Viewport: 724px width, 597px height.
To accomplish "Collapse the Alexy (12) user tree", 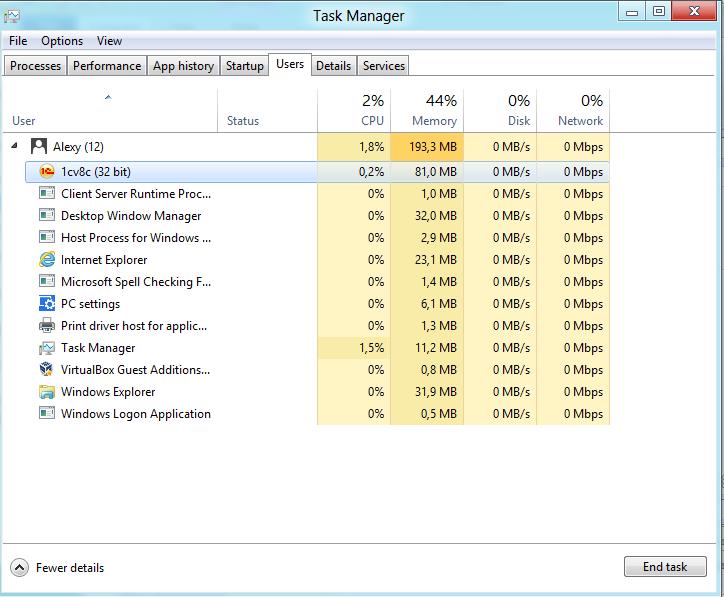I will [x=15, y=145].
